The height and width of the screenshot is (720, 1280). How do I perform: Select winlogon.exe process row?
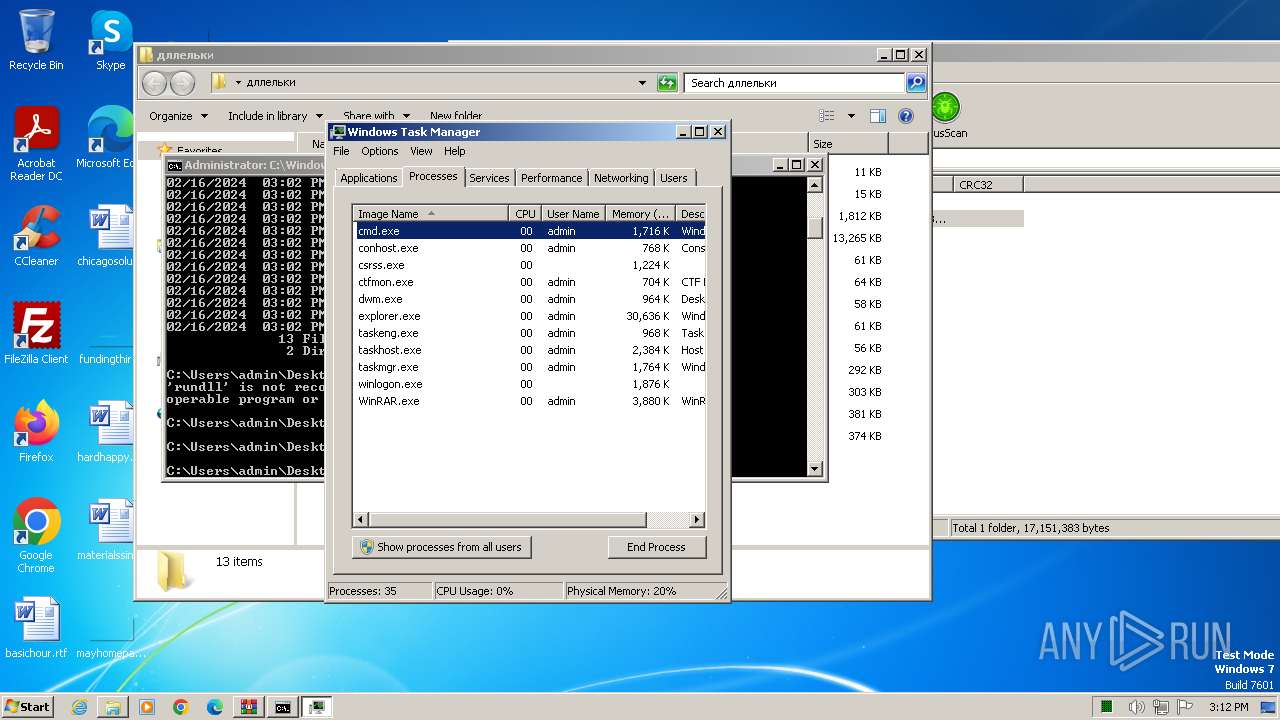coord(530,384)
